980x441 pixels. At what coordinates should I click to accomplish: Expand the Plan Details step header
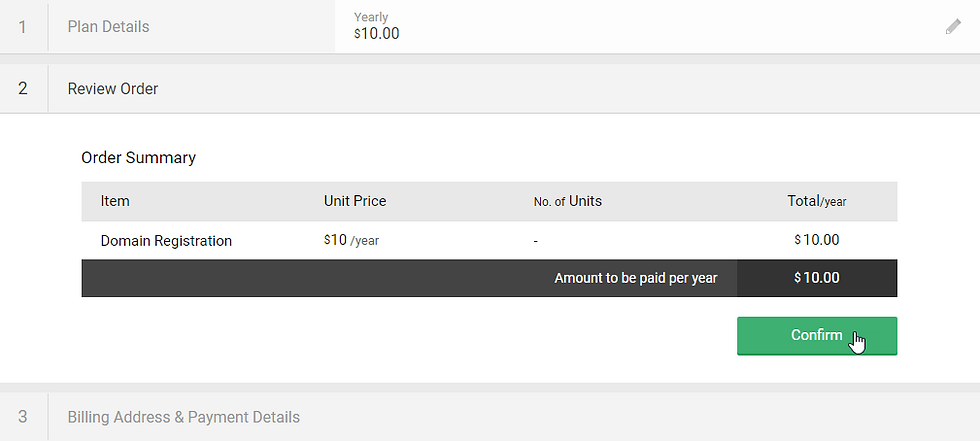[108, 27]
